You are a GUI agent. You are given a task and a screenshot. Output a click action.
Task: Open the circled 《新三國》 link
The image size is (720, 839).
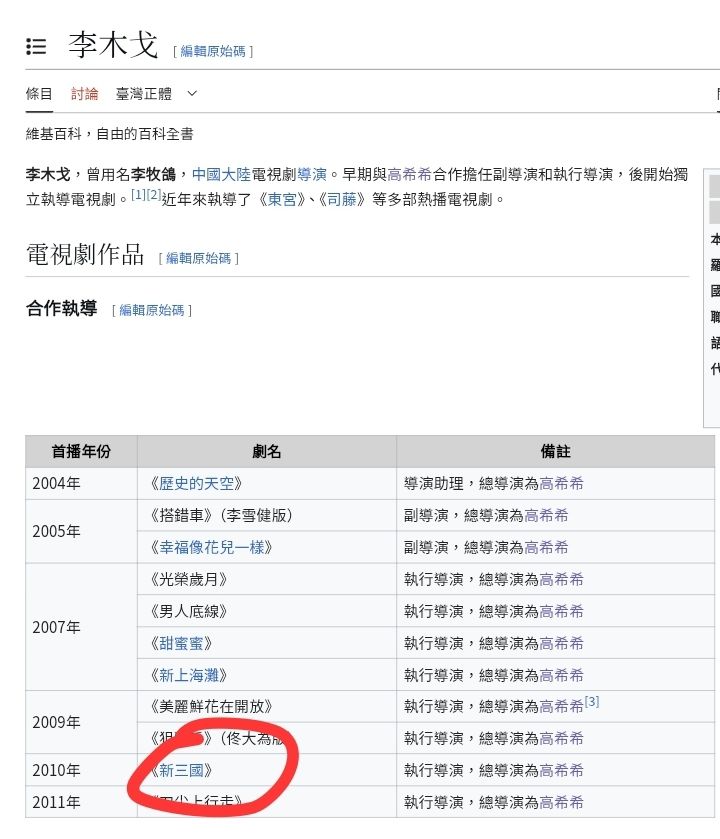(180, 770)
